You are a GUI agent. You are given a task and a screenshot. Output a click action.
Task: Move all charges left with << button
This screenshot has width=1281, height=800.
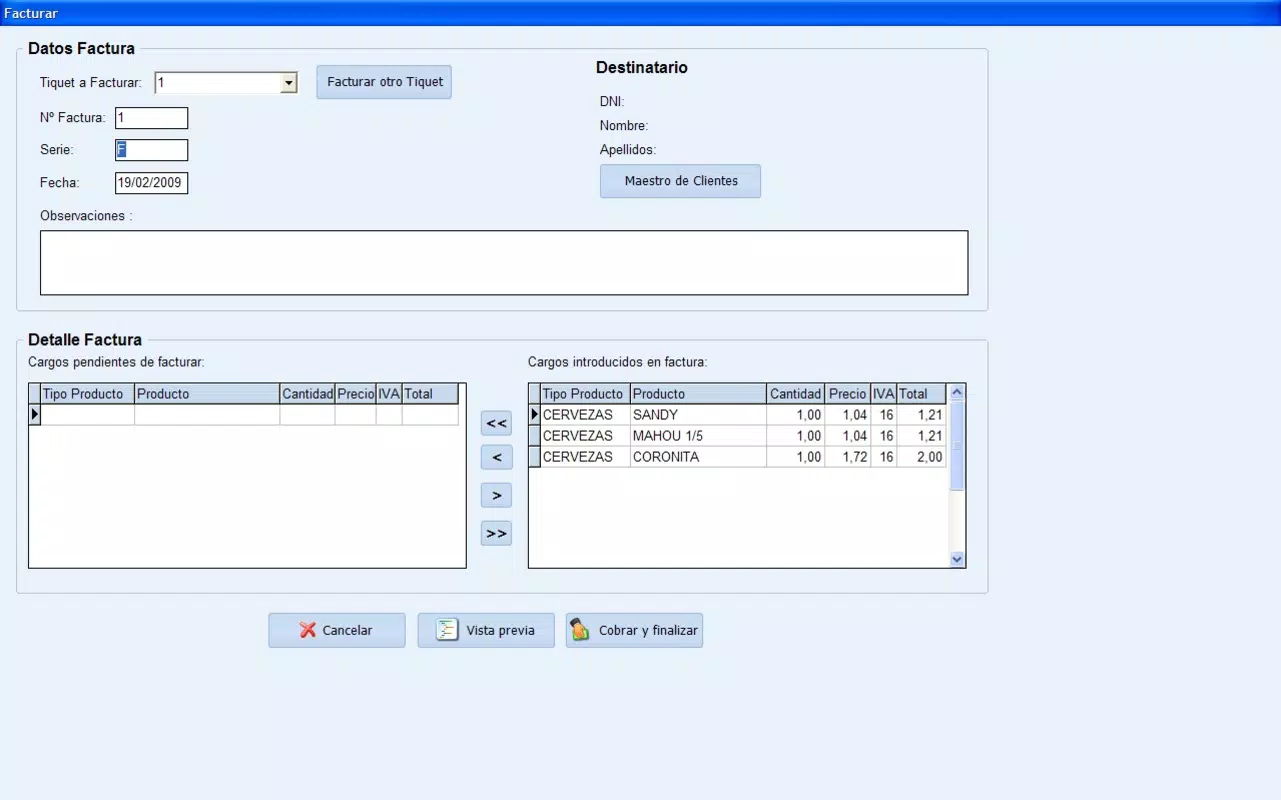click(496, 424)
